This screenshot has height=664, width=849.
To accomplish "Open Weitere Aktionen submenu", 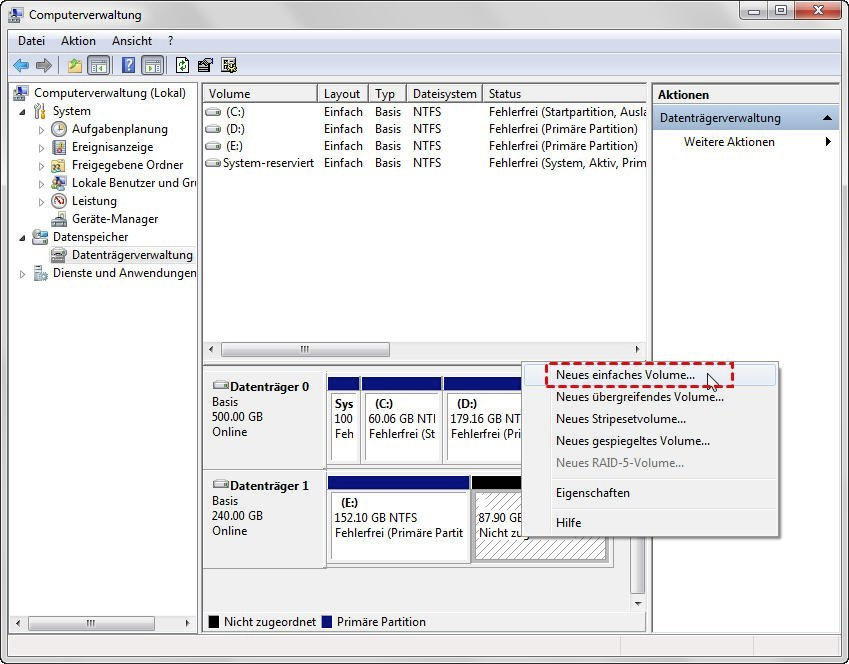I will [x=746, y=142].
